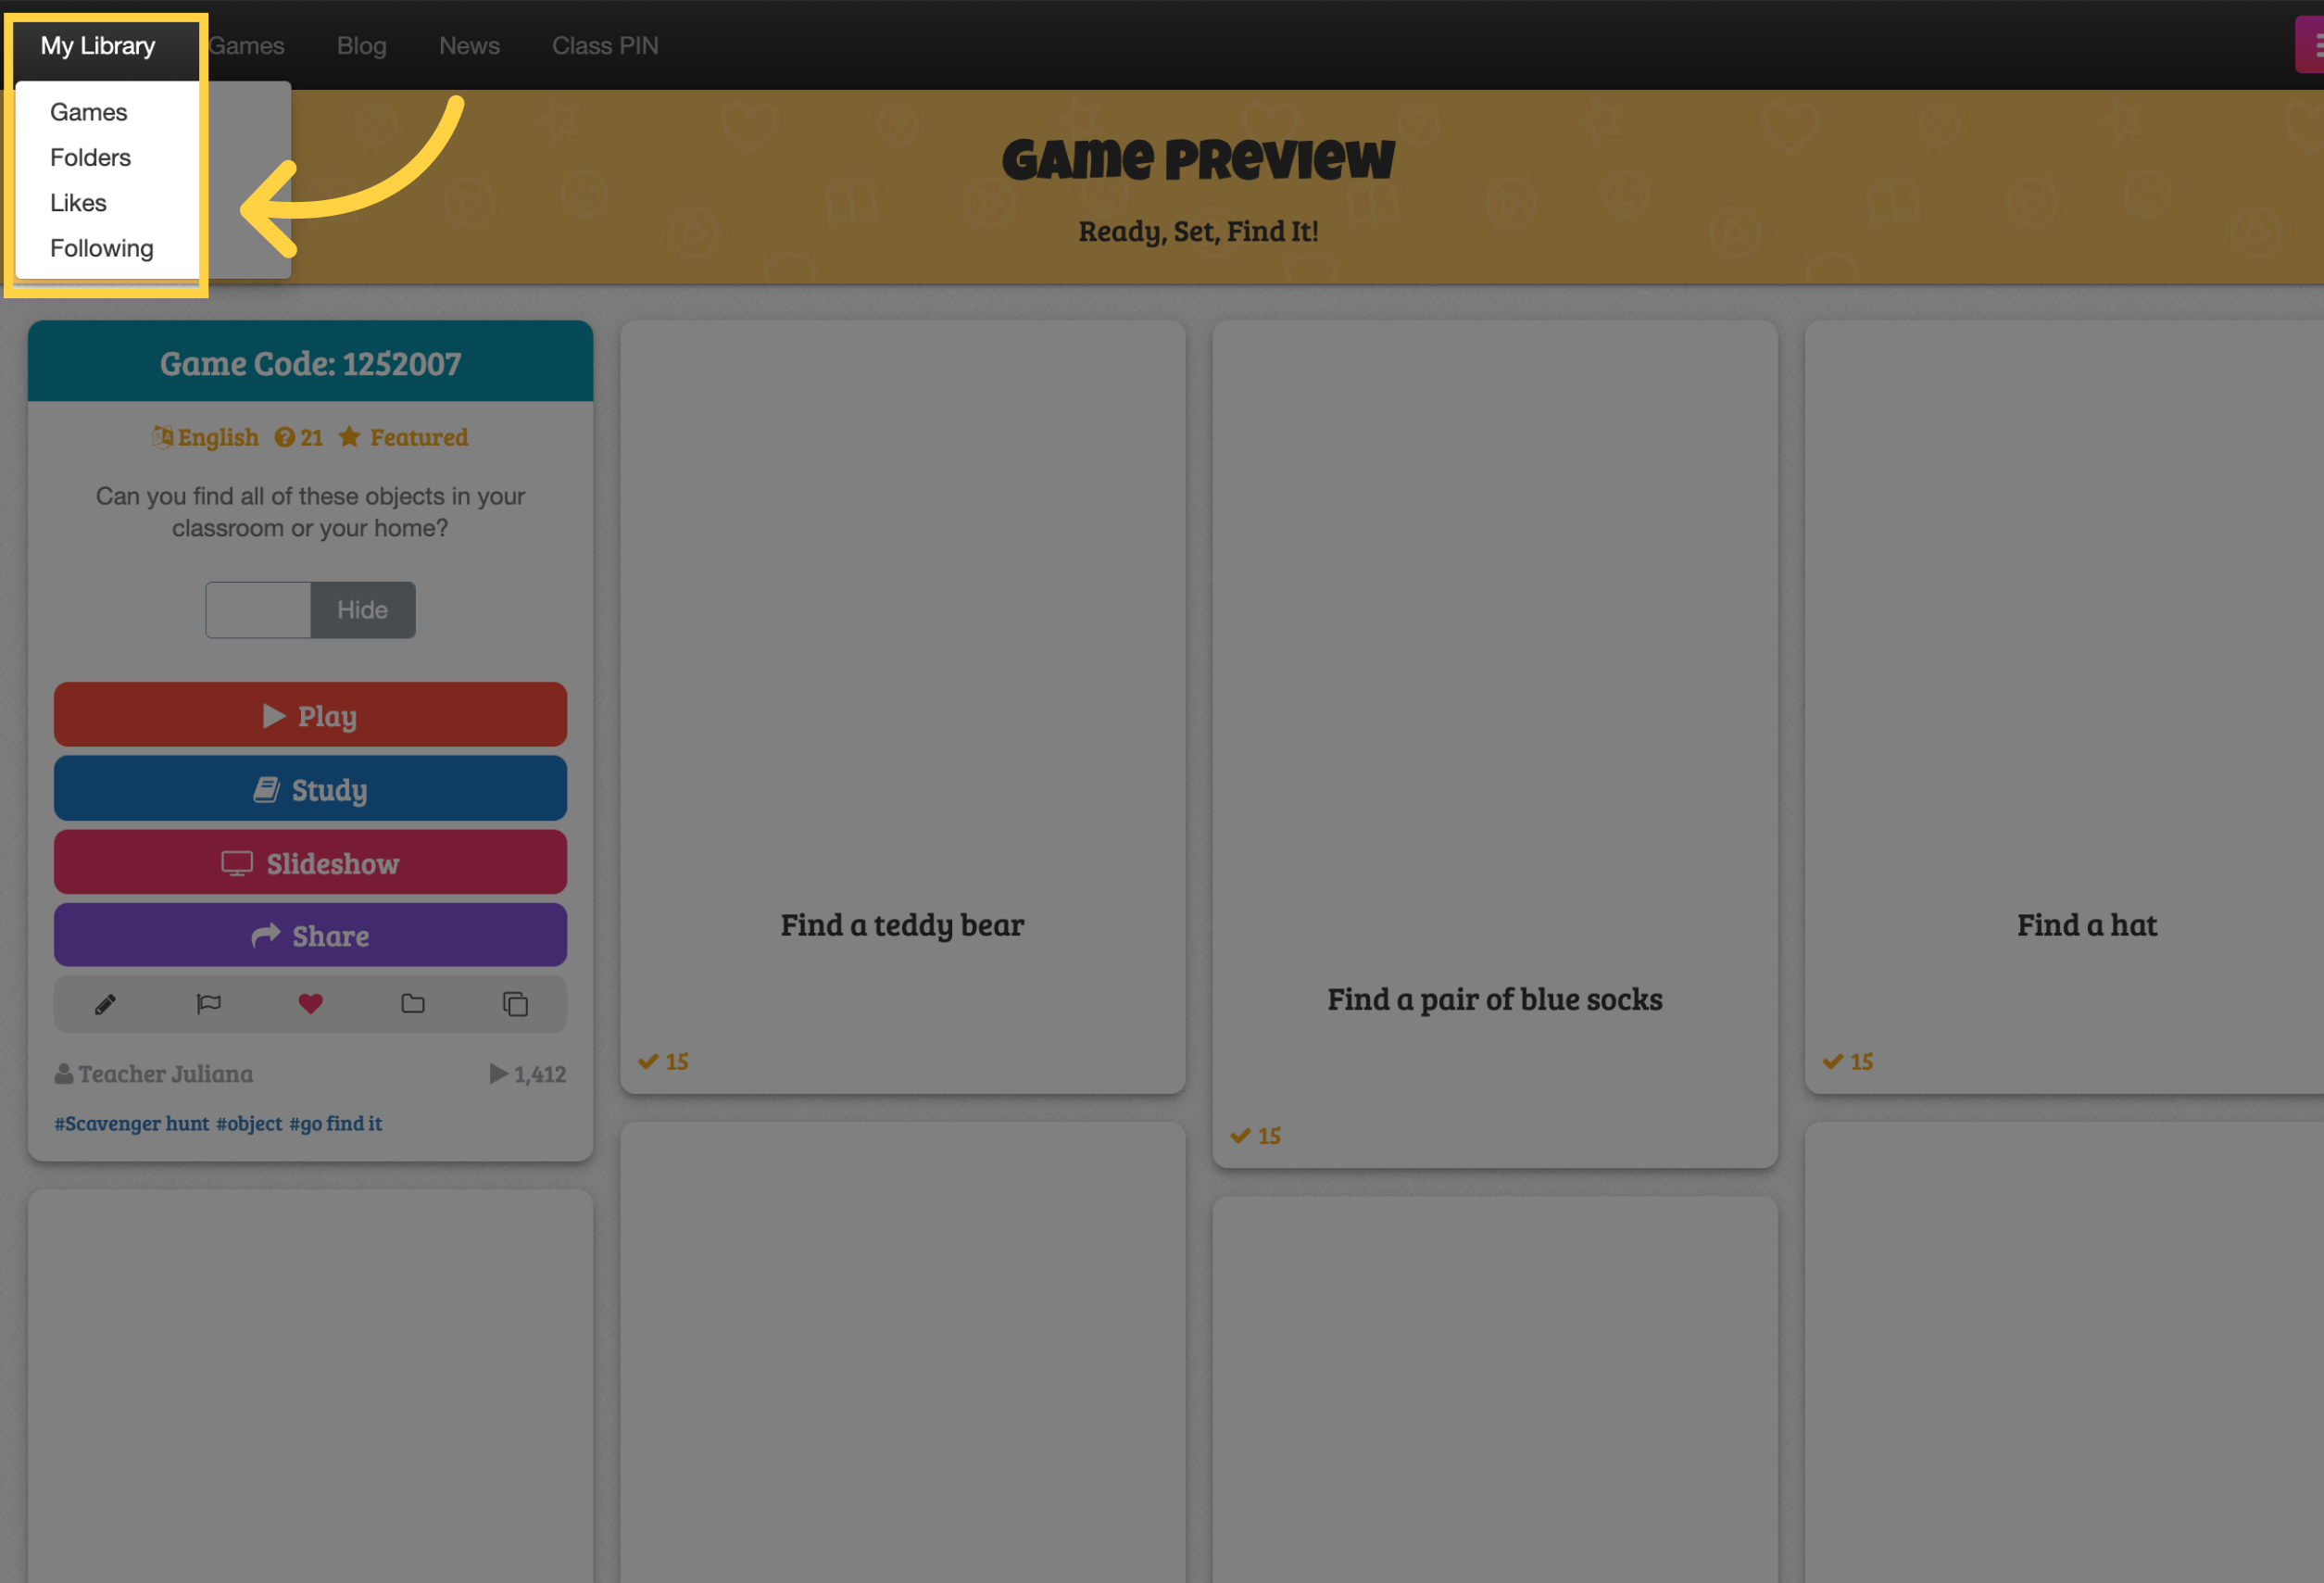Screen dimensions: 2324x1583
Task: Click the #Scavenger hunt hashtag link
Action: 129,1120
